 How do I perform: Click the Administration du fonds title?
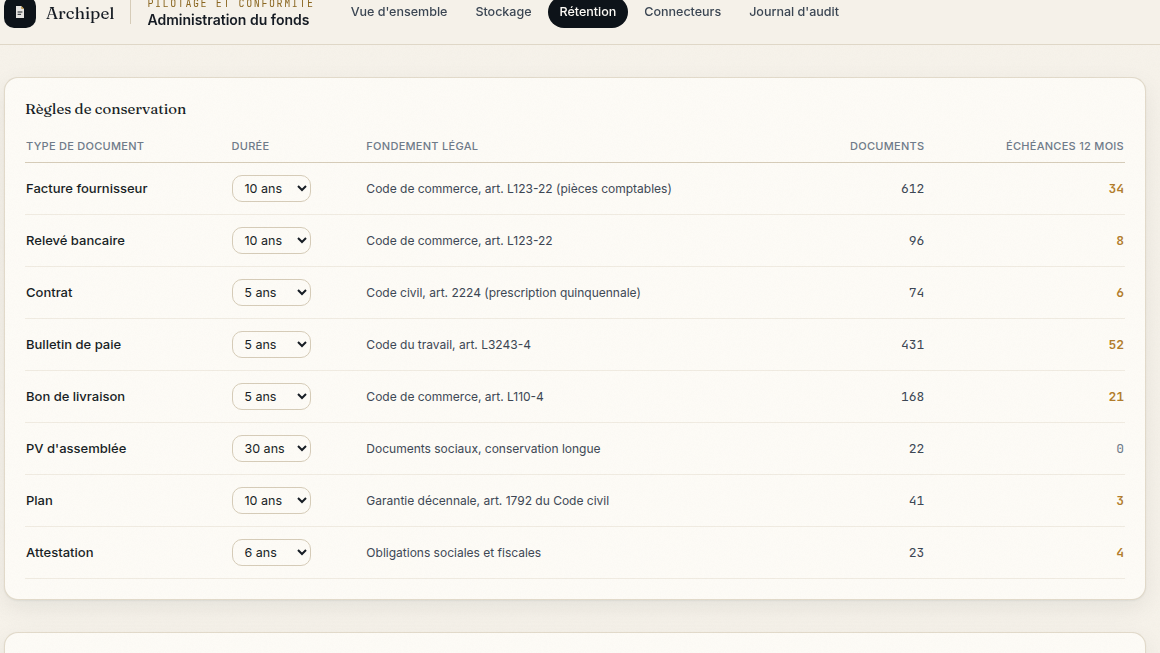click(228, 20)
